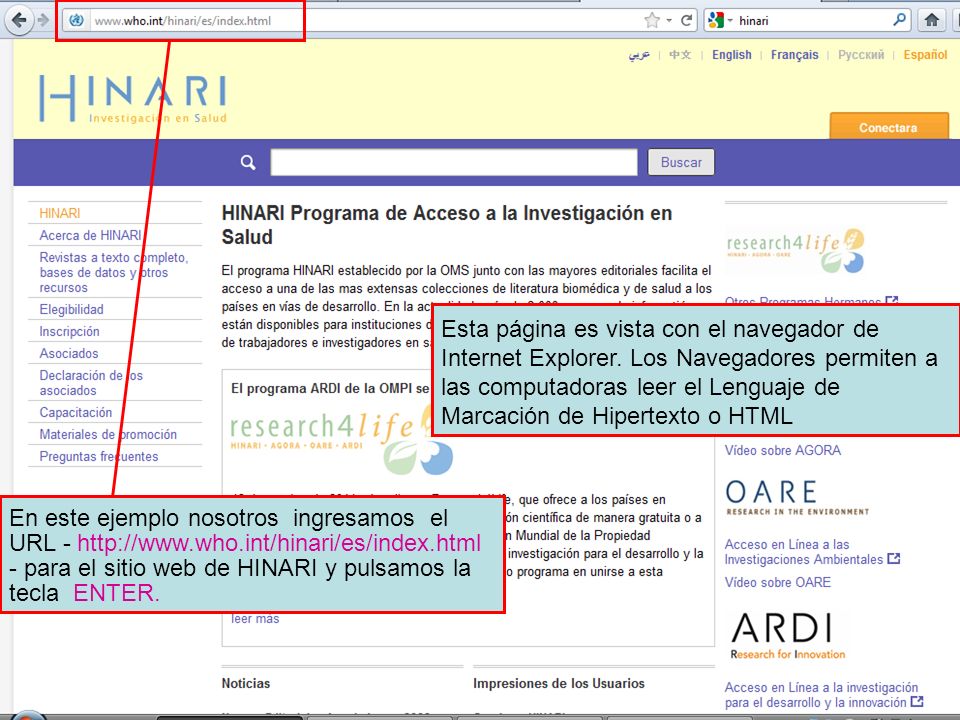
Task: Open Acceso en Línea a las Investigaciones Ambientales
Action: tap(804, 552)
